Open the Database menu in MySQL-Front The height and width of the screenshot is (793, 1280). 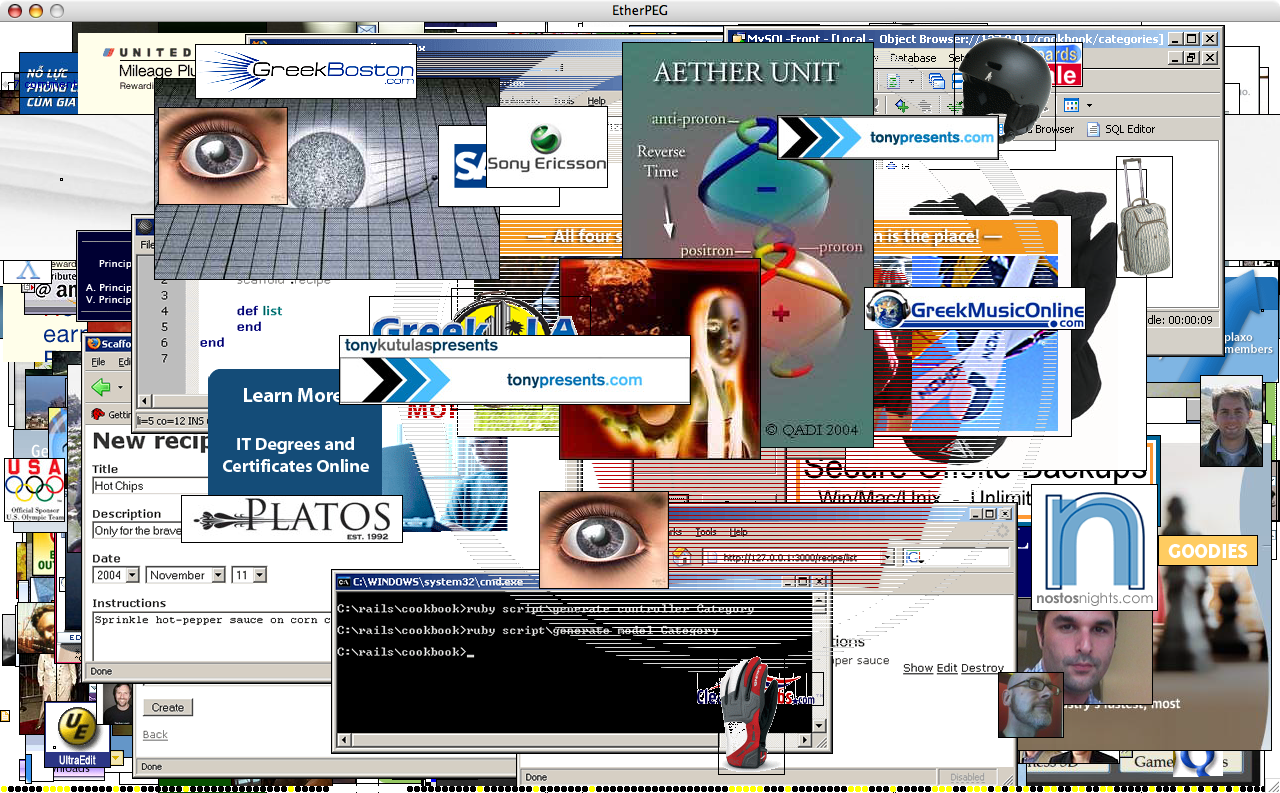(x=912, y=58)
